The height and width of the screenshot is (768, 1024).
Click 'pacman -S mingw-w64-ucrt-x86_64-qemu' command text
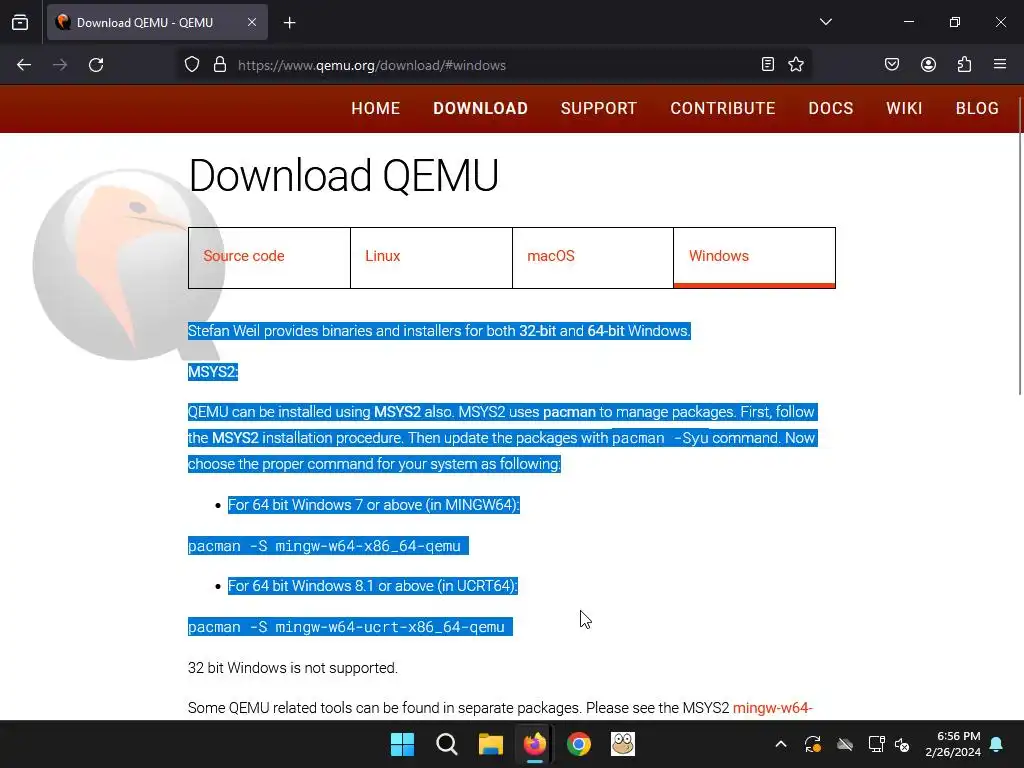click(x=346, y=627)
